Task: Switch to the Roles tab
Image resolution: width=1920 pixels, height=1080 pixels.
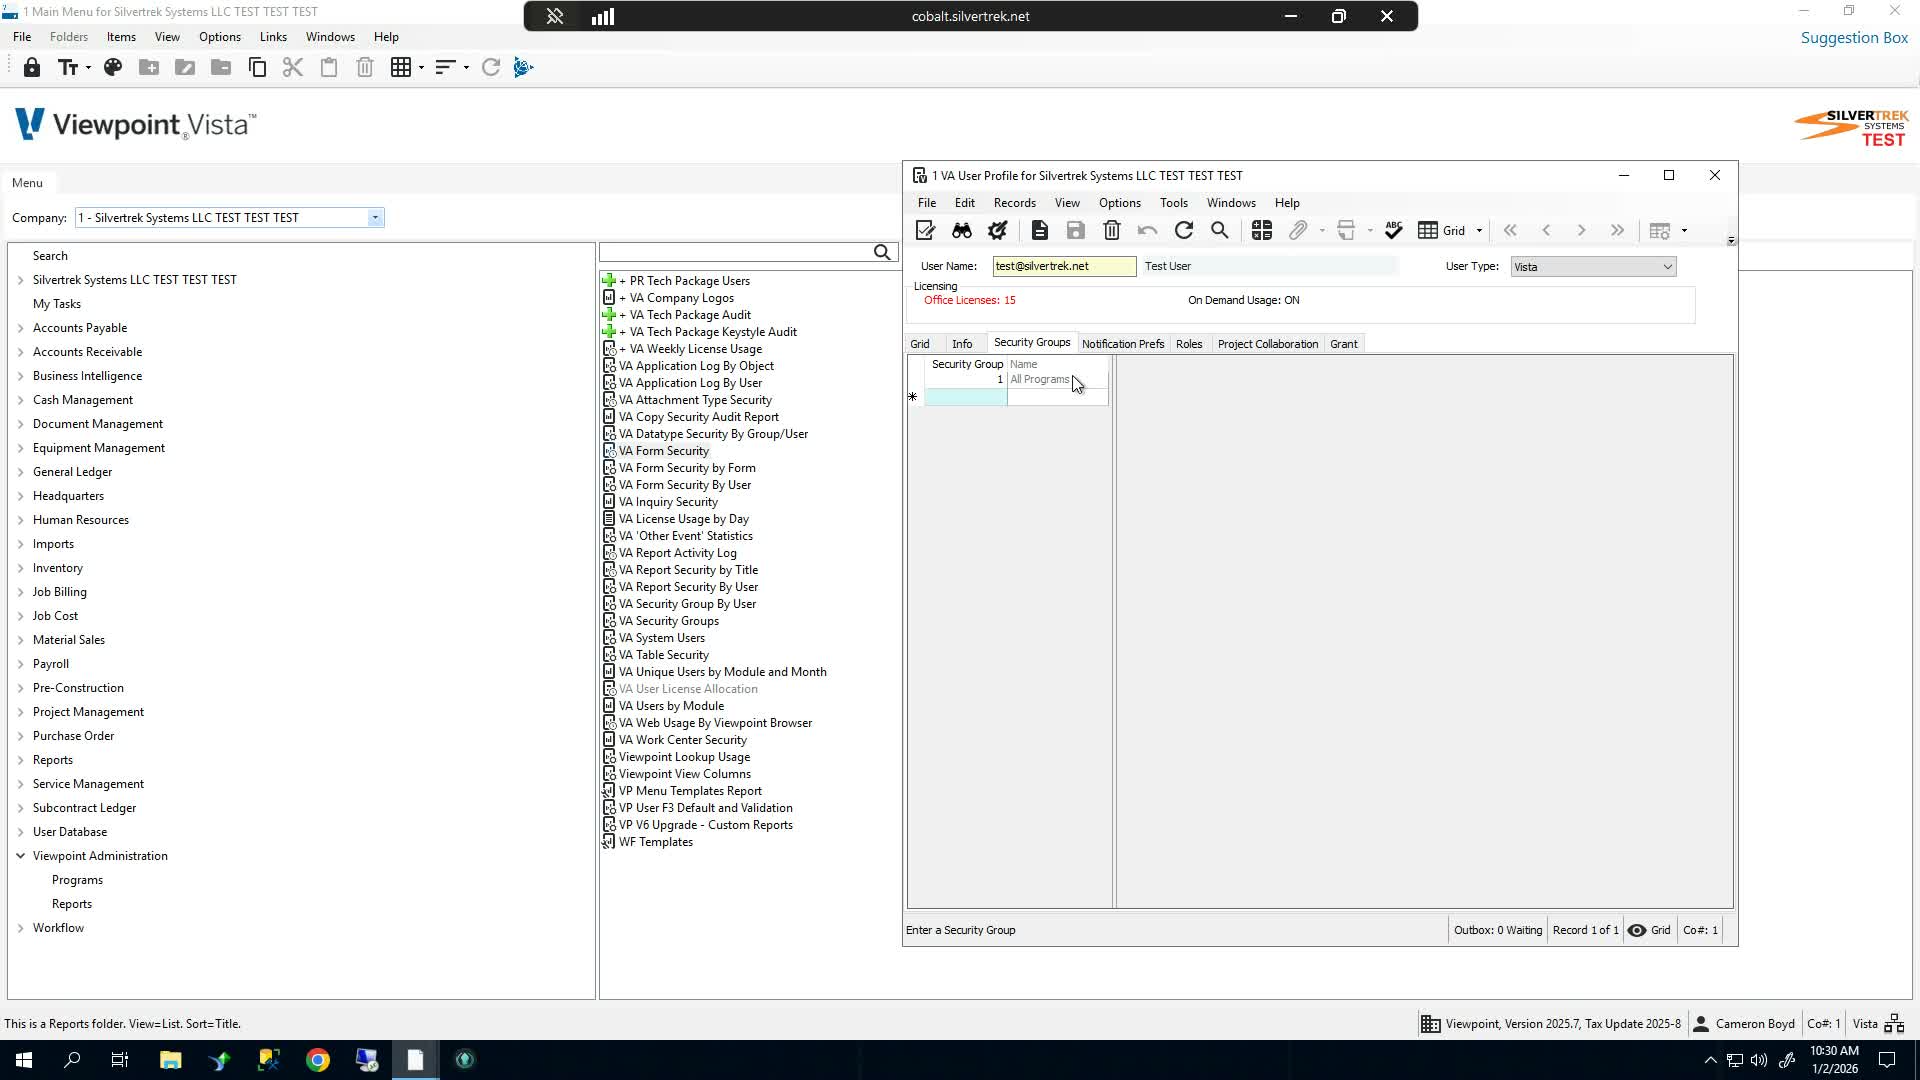Action: (1189, 344)
